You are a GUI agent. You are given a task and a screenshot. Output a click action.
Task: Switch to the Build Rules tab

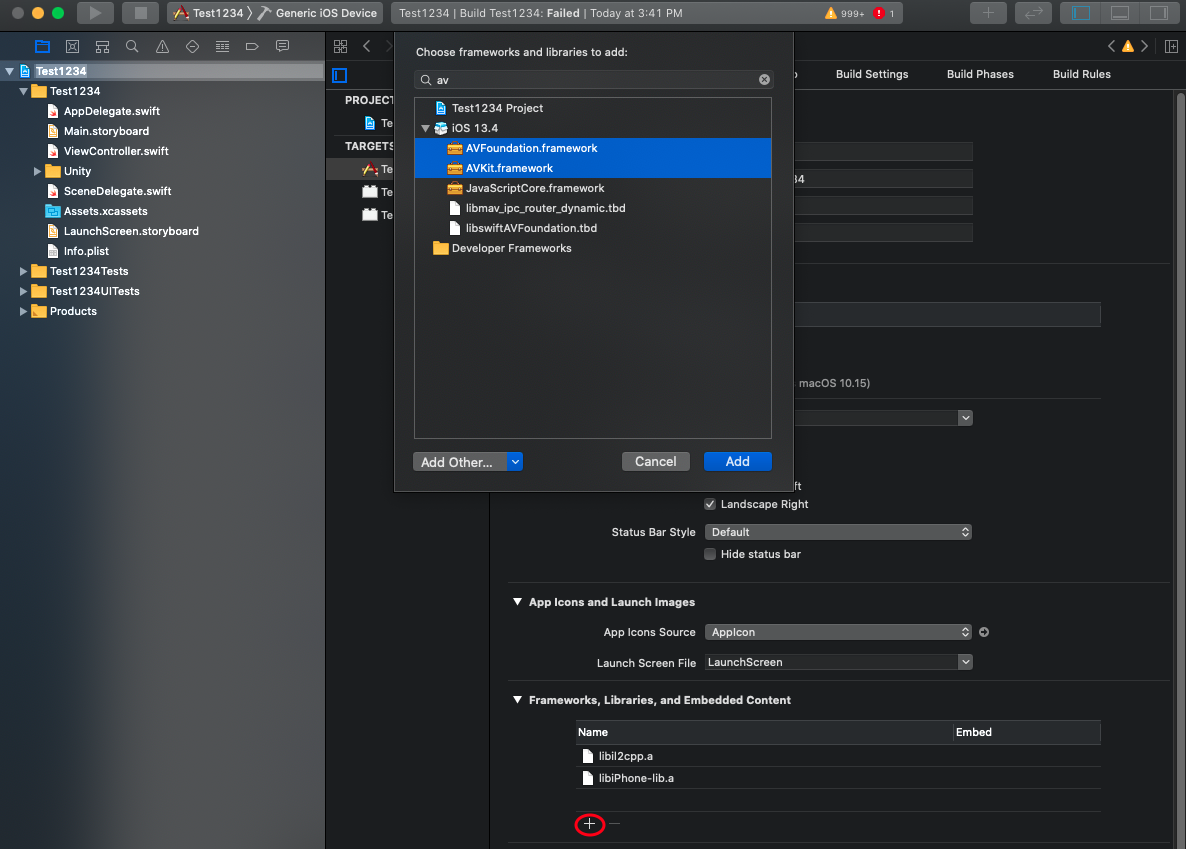1082,74
